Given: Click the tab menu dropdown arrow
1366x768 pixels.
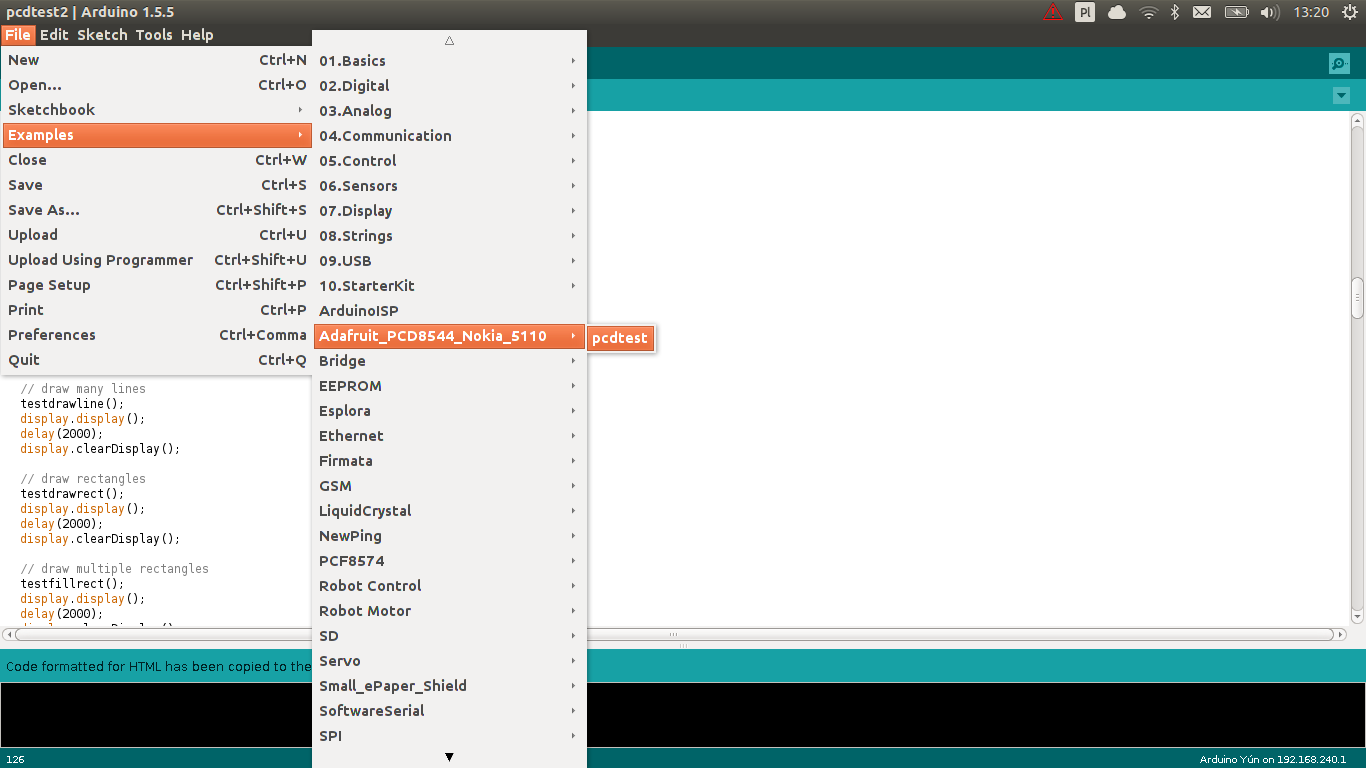Looking at the screenshot, I should point(1341,96).
